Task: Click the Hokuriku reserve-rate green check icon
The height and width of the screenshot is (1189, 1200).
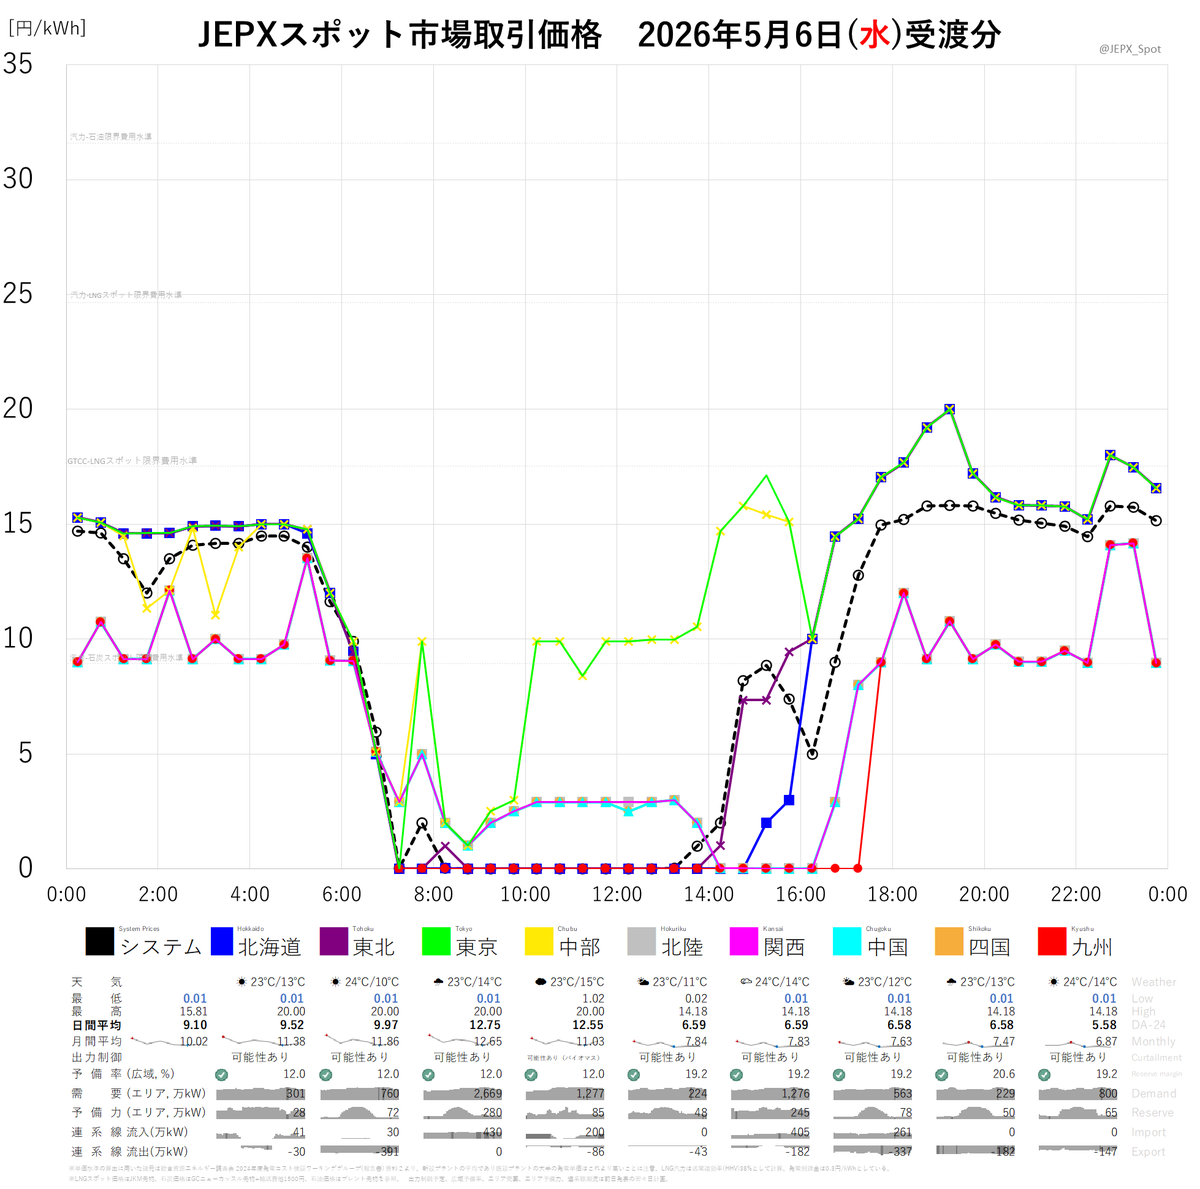Action: point(633,1075)
